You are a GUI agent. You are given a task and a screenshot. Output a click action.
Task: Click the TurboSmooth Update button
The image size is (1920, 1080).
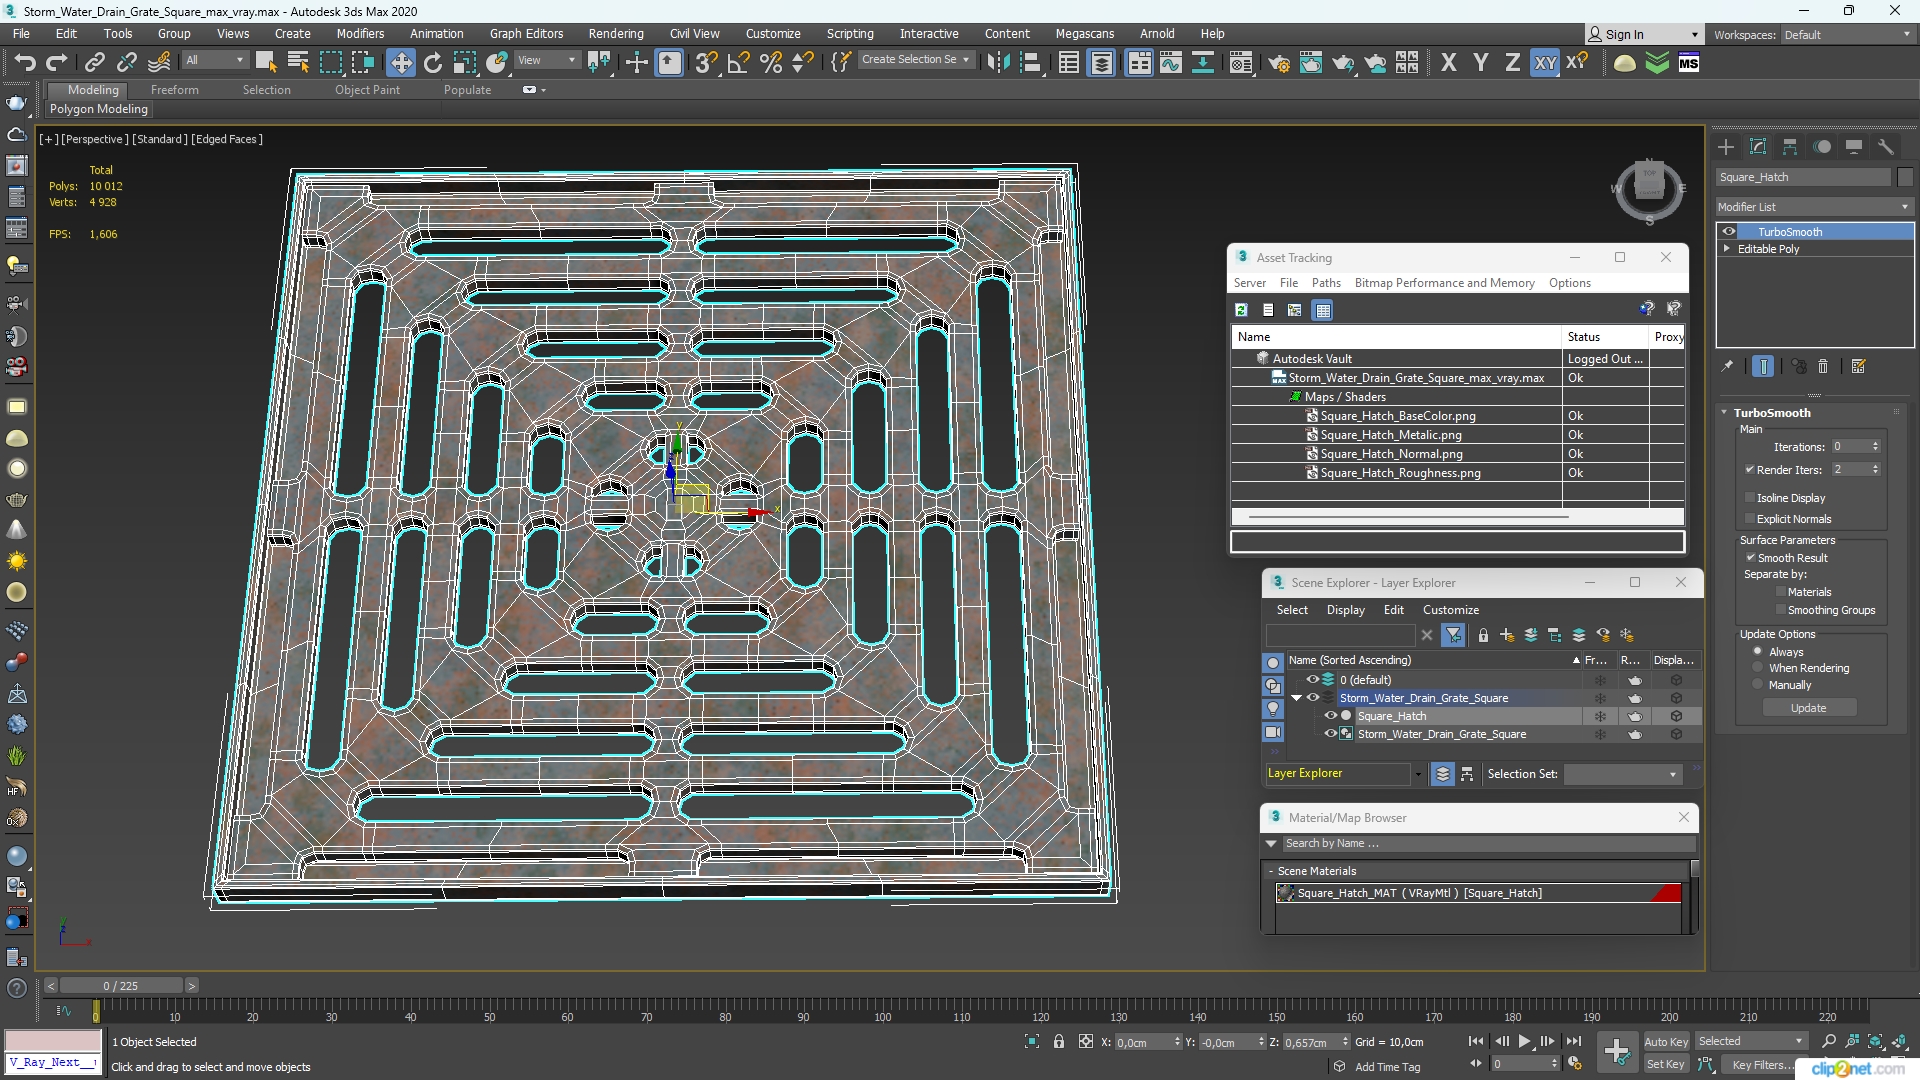click(1809, 708)
